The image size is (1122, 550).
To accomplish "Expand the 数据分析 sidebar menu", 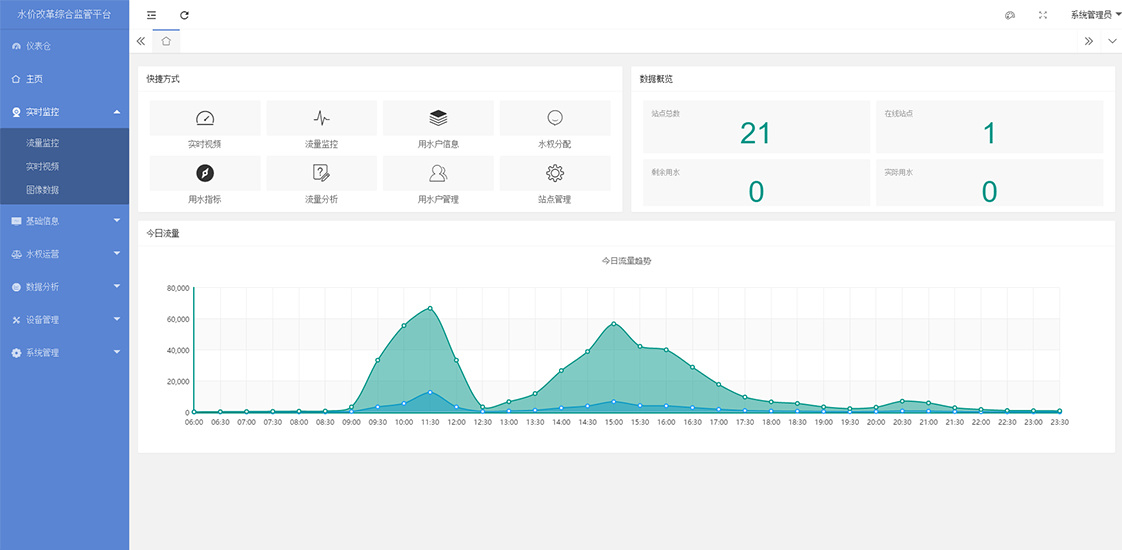I will pyautogui.click(x=64, y=287).
